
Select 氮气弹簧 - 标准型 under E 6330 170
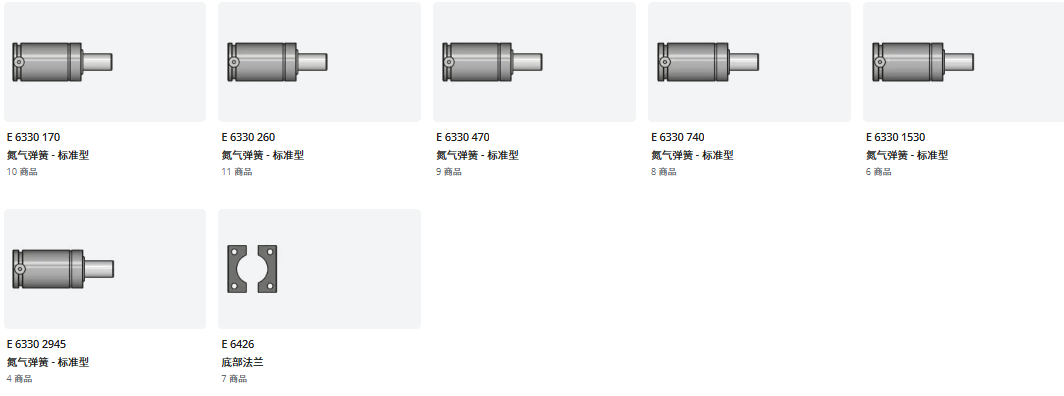pyautogui.click(x=48, y=155)
